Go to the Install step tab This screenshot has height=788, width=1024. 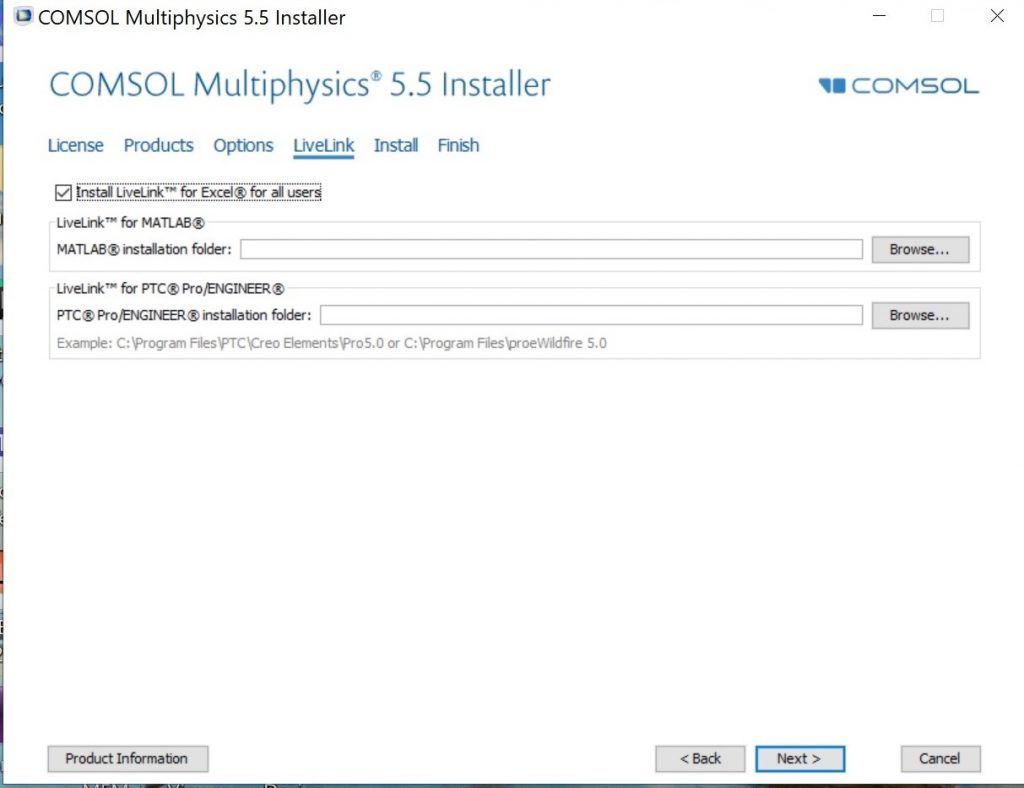pyautogui.click(x=396, y=145)
